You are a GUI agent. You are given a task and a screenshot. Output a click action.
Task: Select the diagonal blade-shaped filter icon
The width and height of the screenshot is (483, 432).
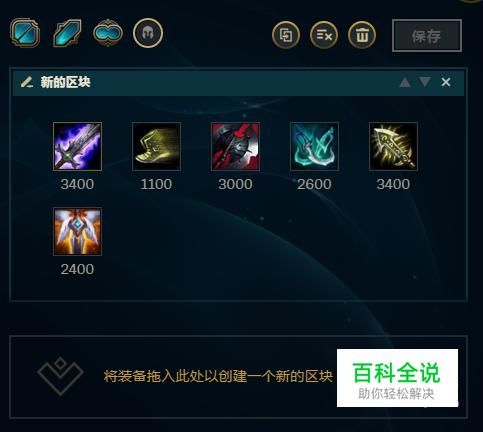click(x=67, y=33)
